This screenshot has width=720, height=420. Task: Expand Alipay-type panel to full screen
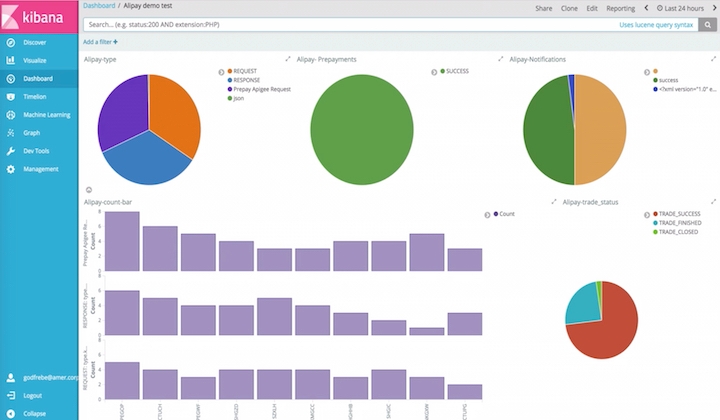(x=288, y=59)
